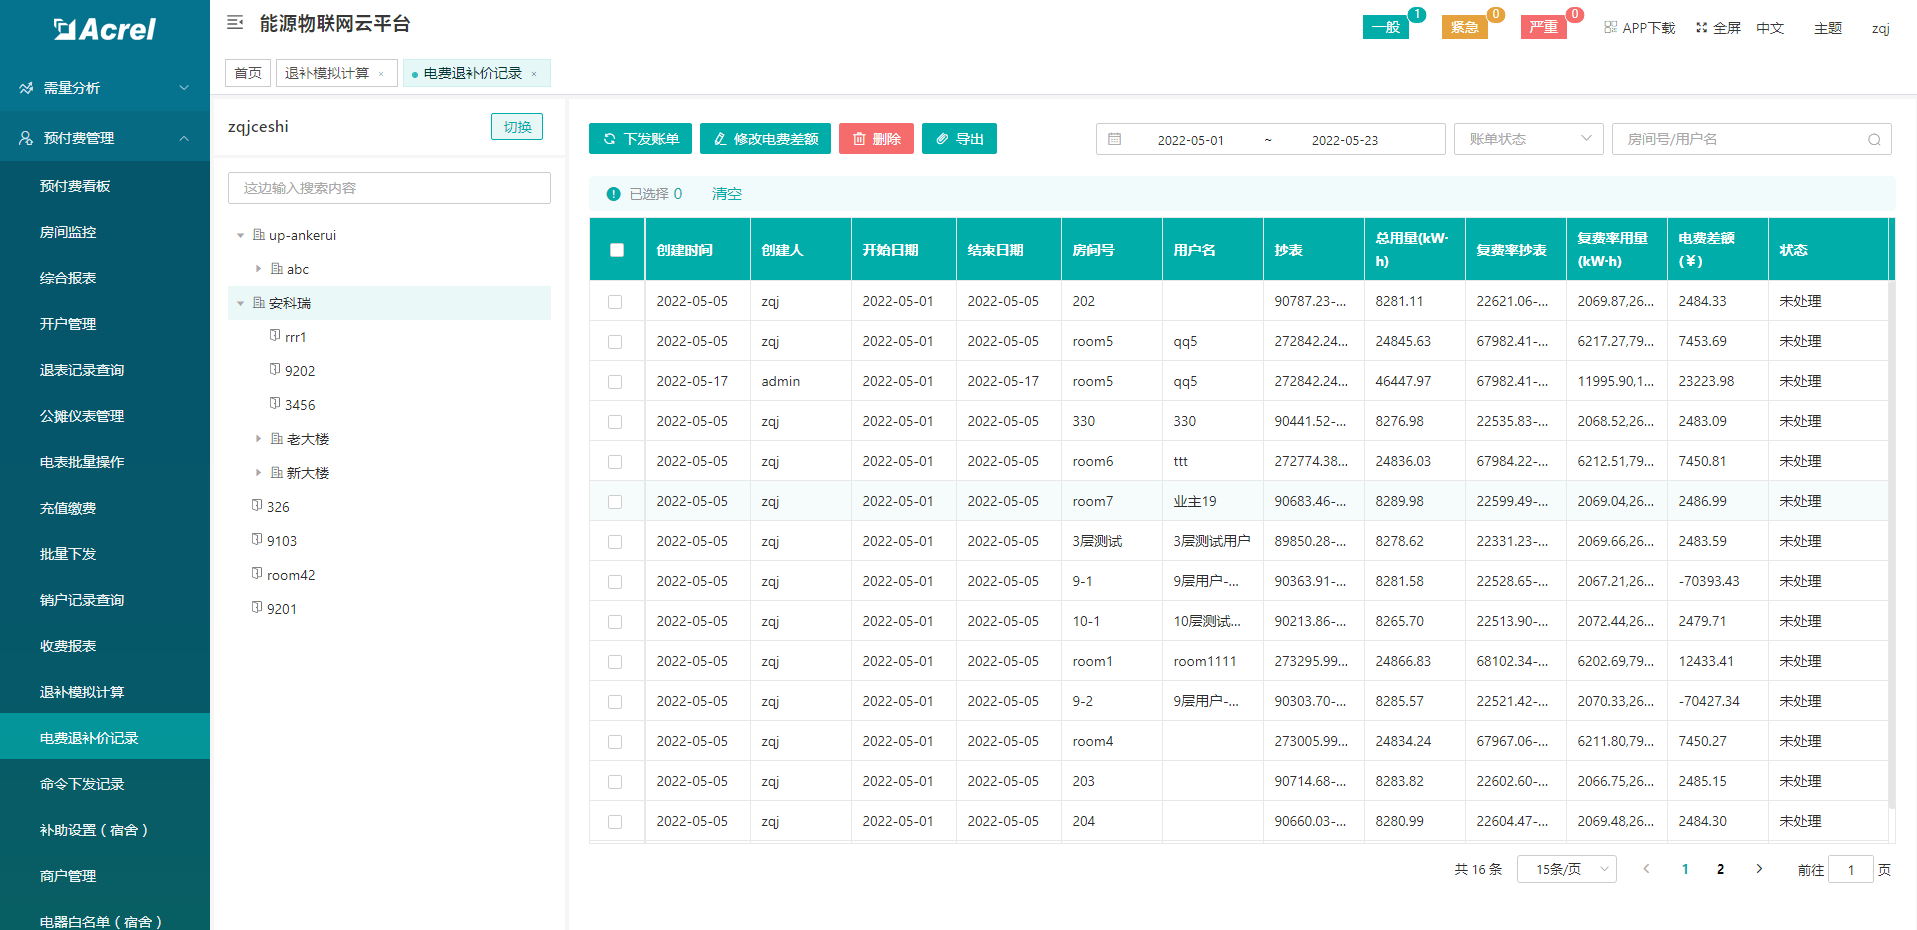The image size is (1917, 930).
Task: Click the table vertical scrollbar
Action: (x=1891, y=543)
